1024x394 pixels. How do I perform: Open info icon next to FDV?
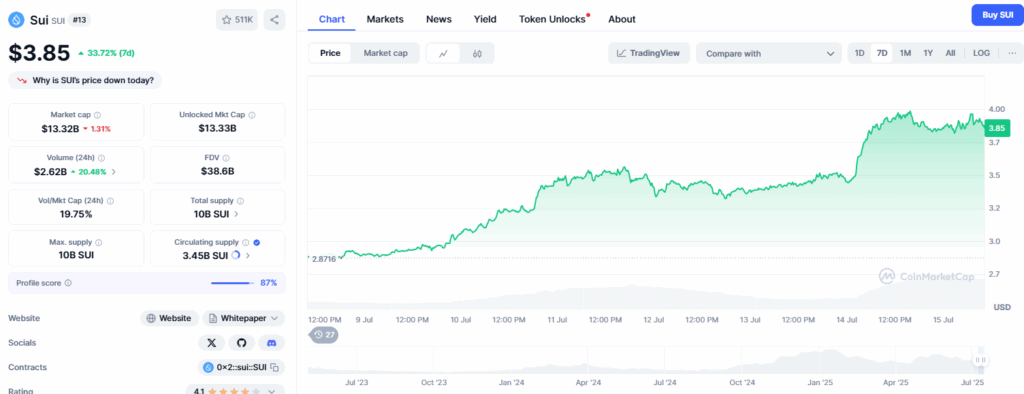pos(226,157)
